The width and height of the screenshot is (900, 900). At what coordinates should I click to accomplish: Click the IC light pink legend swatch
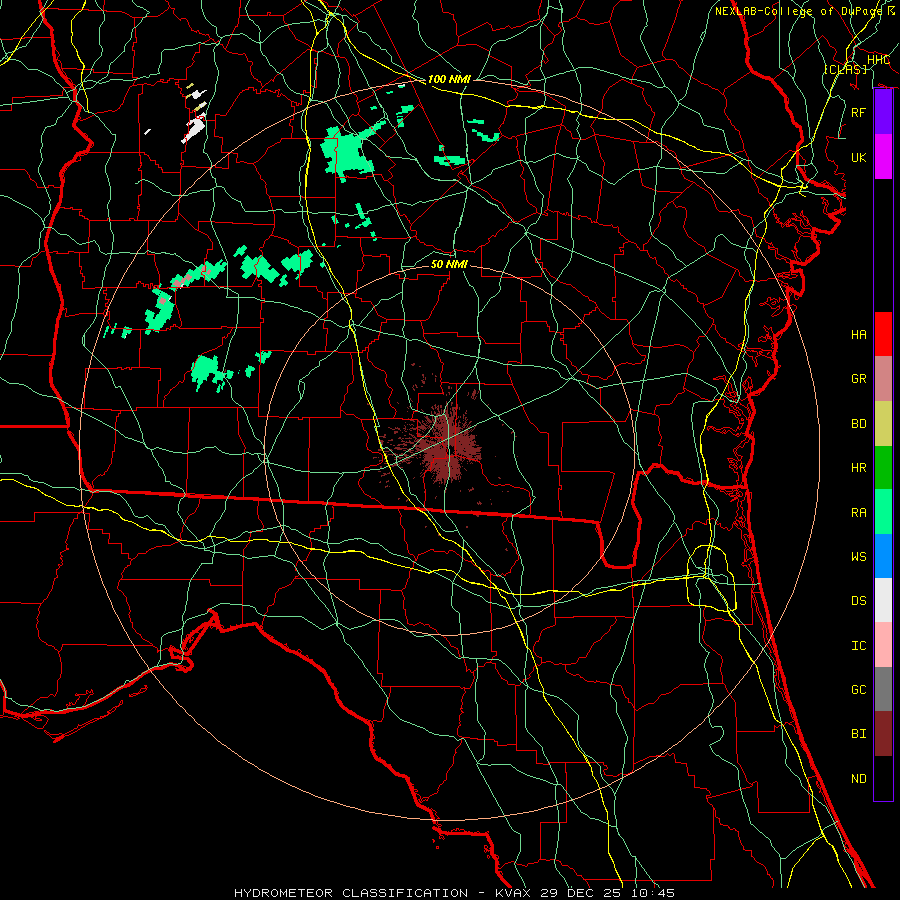click(x=883, y=645)
